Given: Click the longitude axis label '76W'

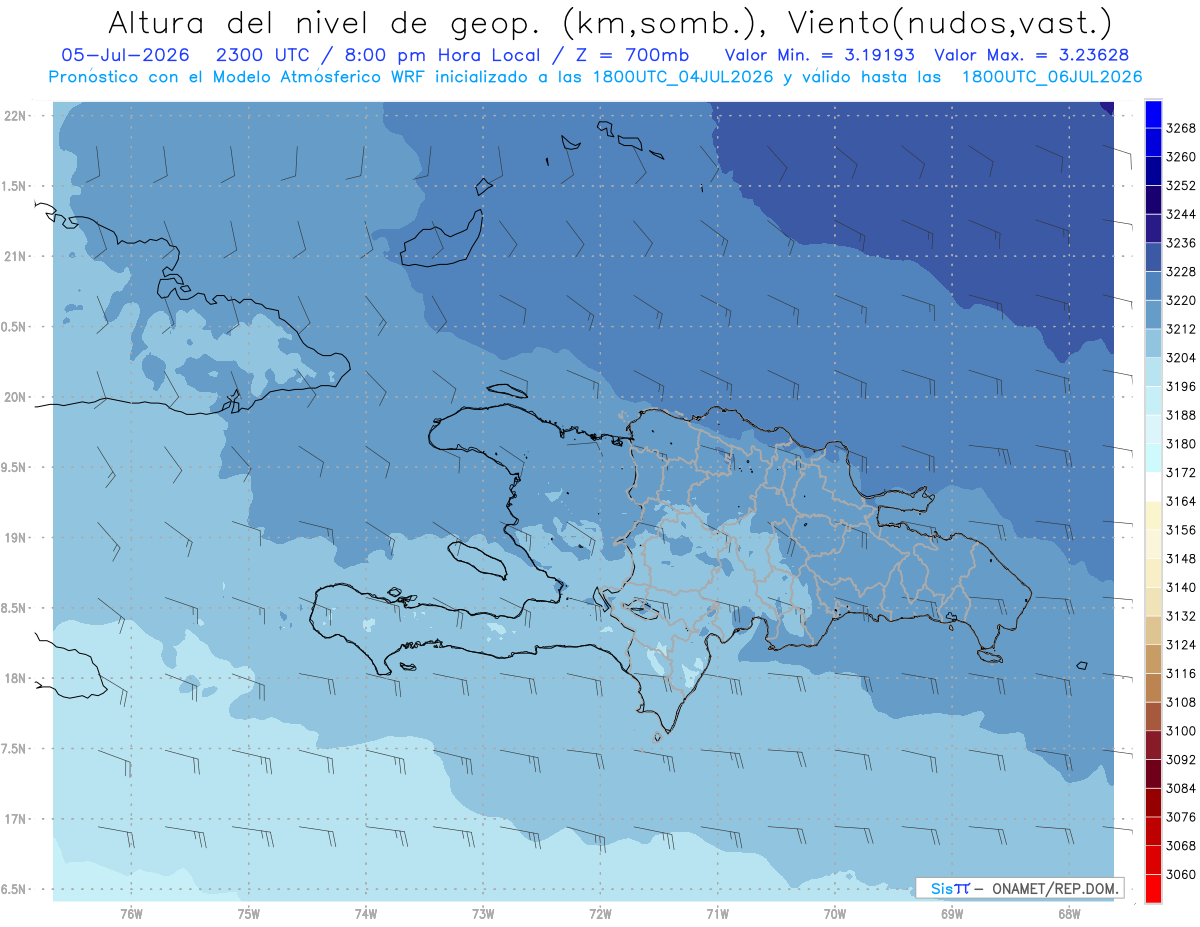Looking at the screenshot, I should coord(131,913).
